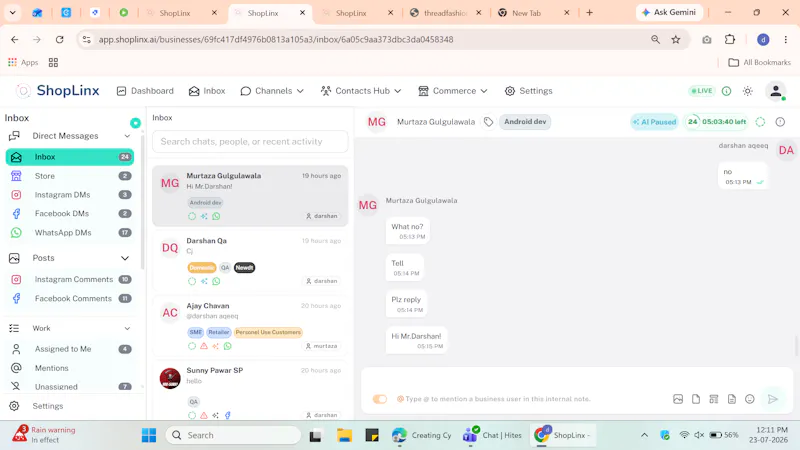
Task: Open Inbox in the top navigation
Action: click(x=207, y=91)
